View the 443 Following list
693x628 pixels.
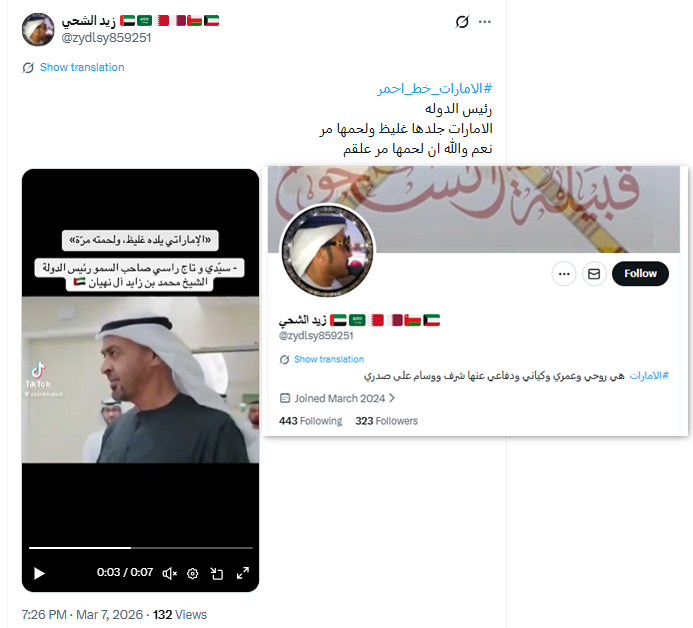click(x=310, y=421)
